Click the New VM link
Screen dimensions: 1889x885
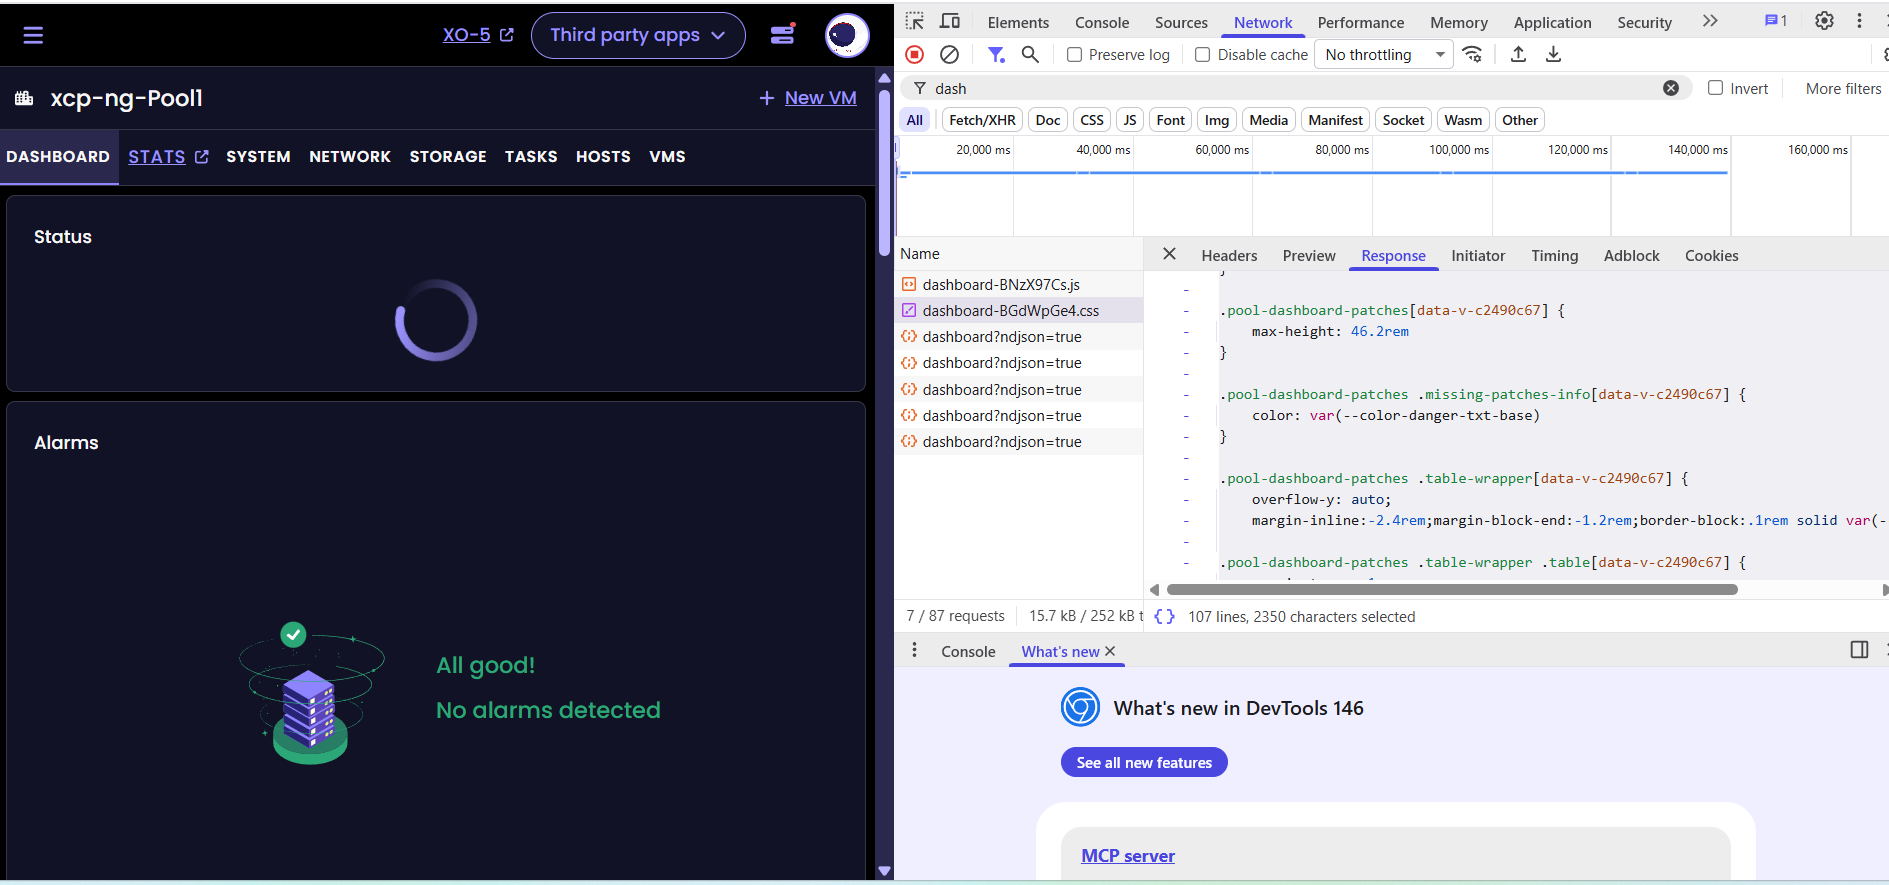808,98
